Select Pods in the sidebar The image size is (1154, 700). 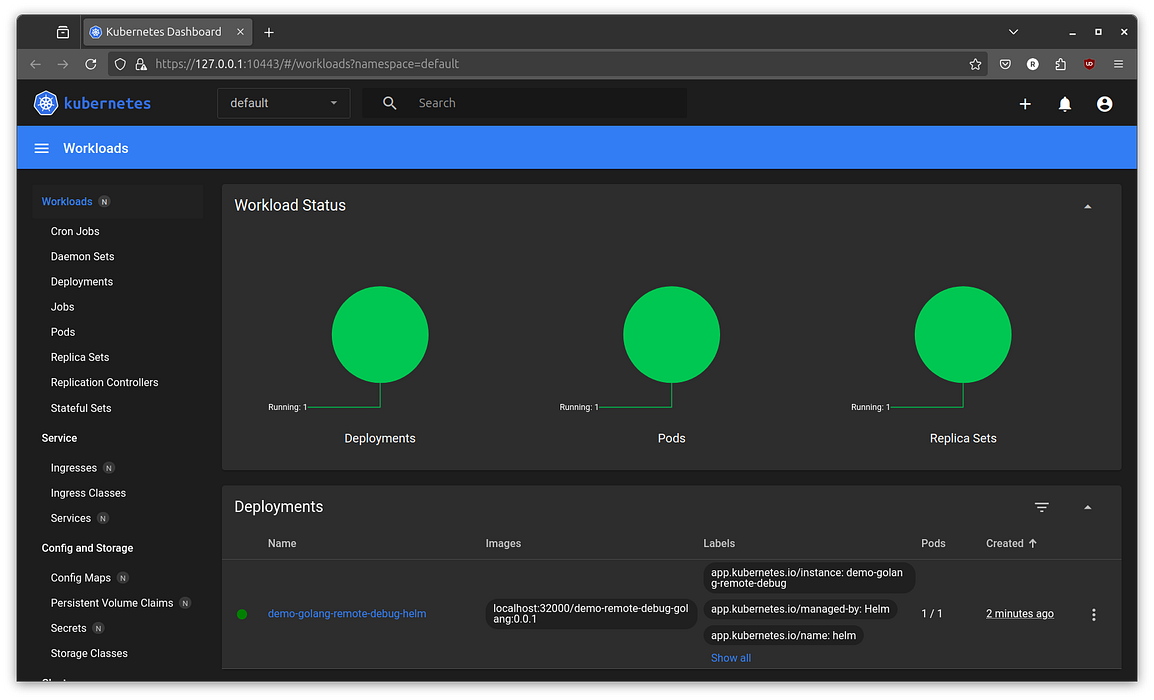[x=62, y=331]
